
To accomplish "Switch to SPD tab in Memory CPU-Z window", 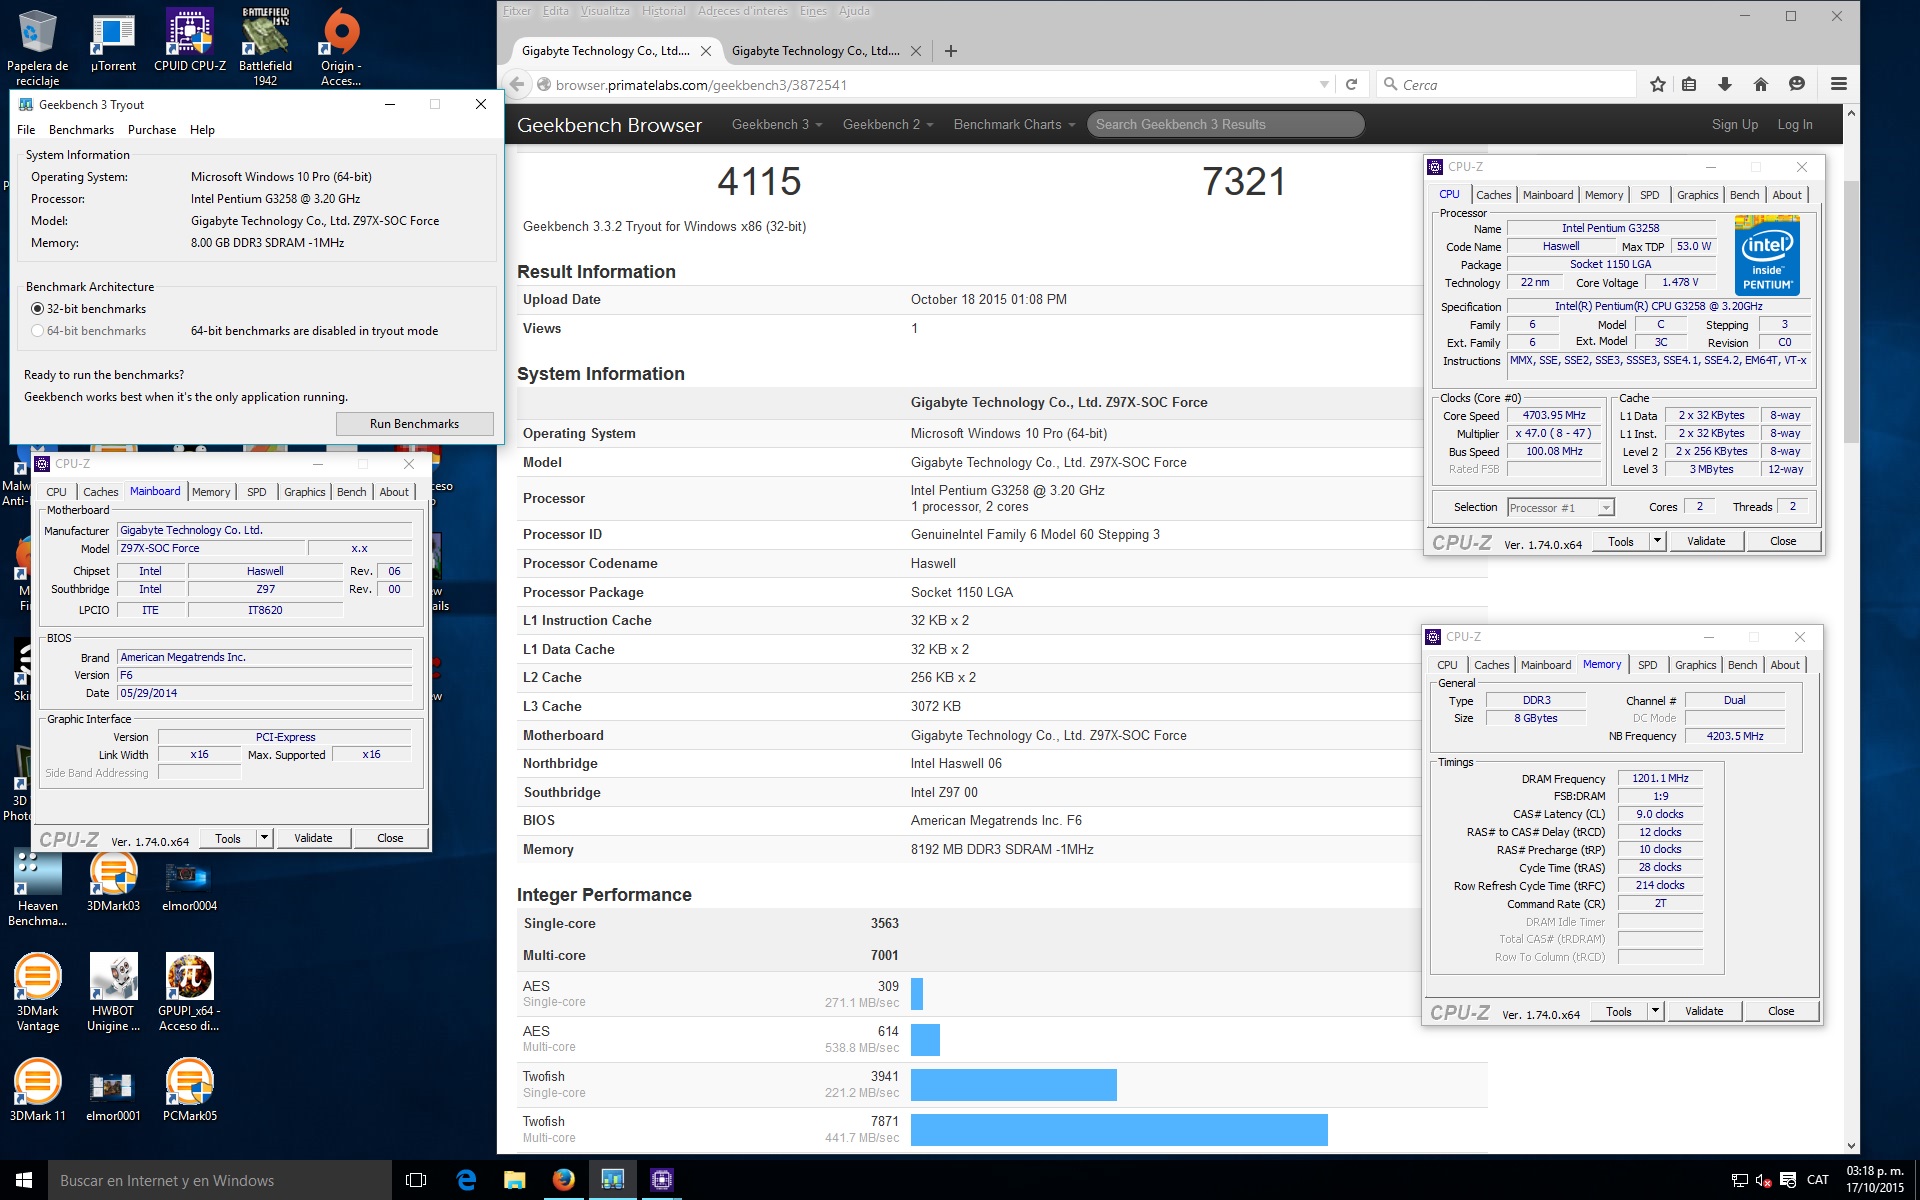I will coord(1647,665).
